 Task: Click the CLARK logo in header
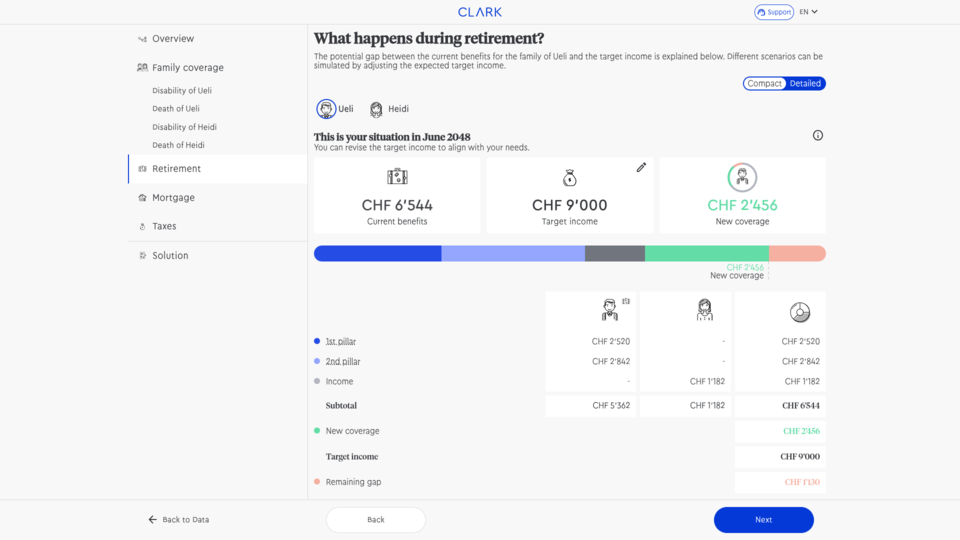(480, 12)
